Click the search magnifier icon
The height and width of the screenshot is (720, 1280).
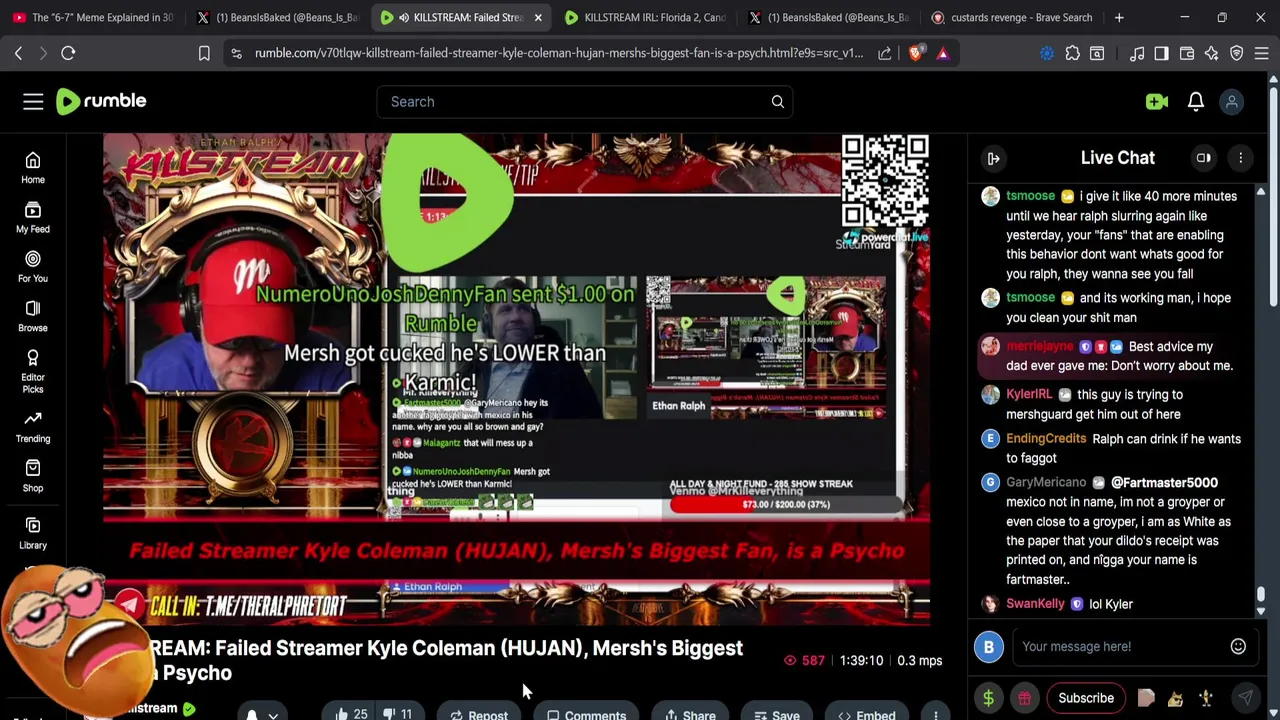tap(777, 101)
